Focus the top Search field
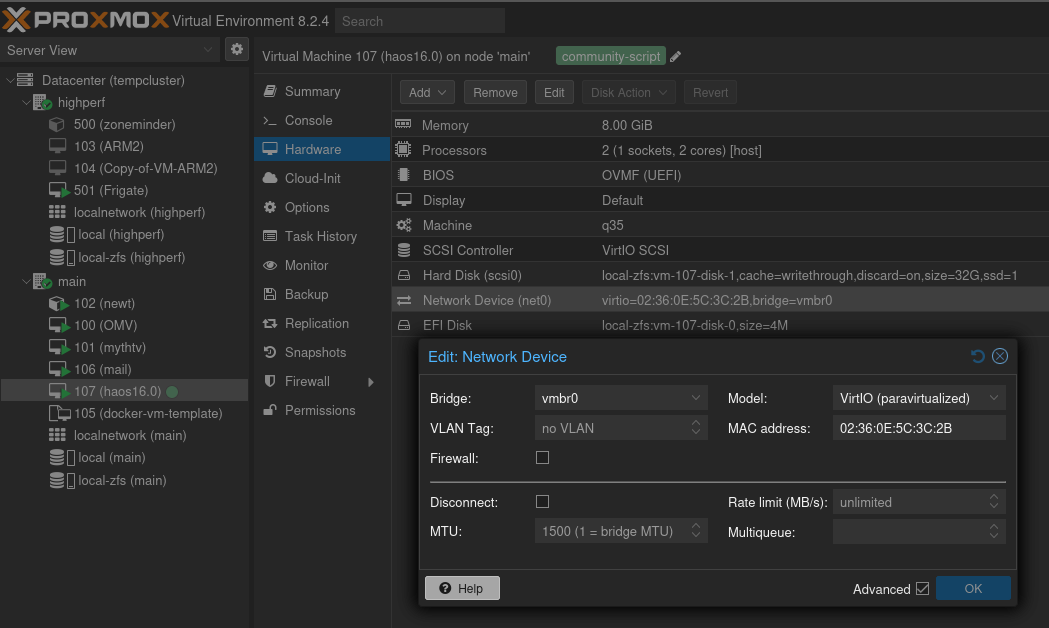The height and width of the screenshot is (628, 1049). pos(420,21)
